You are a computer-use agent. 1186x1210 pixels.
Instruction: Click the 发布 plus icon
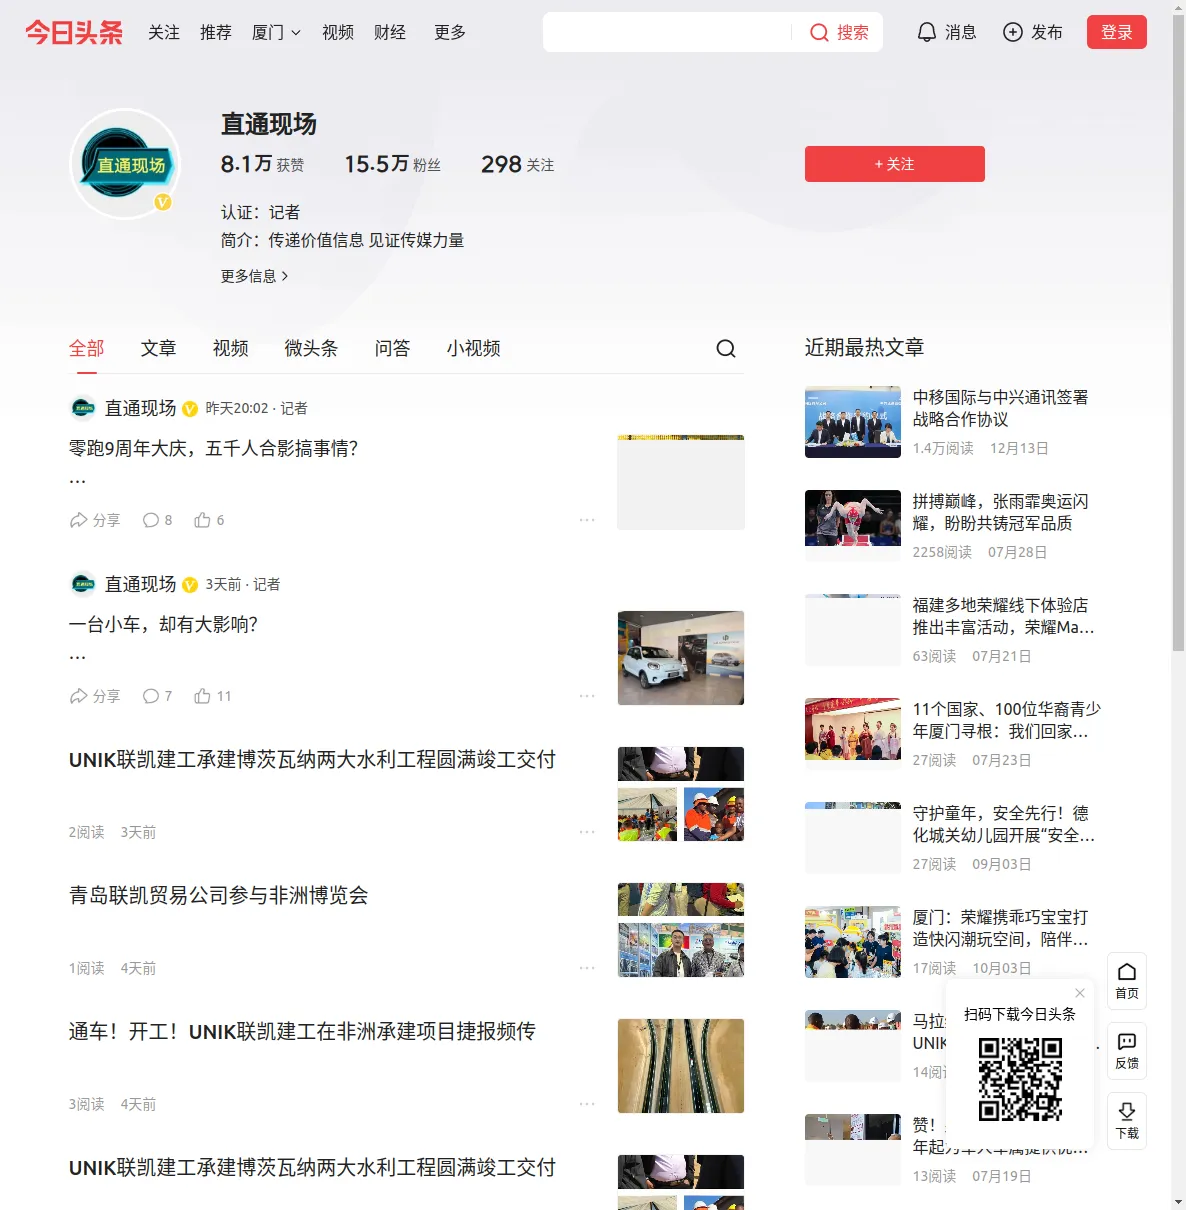(1013, 32)
